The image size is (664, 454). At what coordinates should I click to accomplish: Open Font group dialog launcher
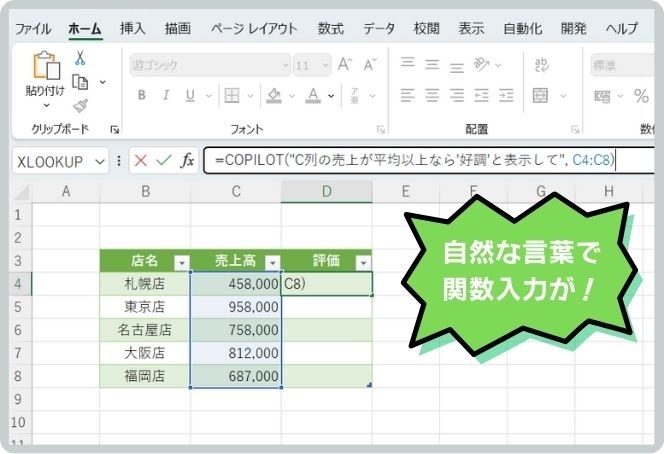coord(381,130)
